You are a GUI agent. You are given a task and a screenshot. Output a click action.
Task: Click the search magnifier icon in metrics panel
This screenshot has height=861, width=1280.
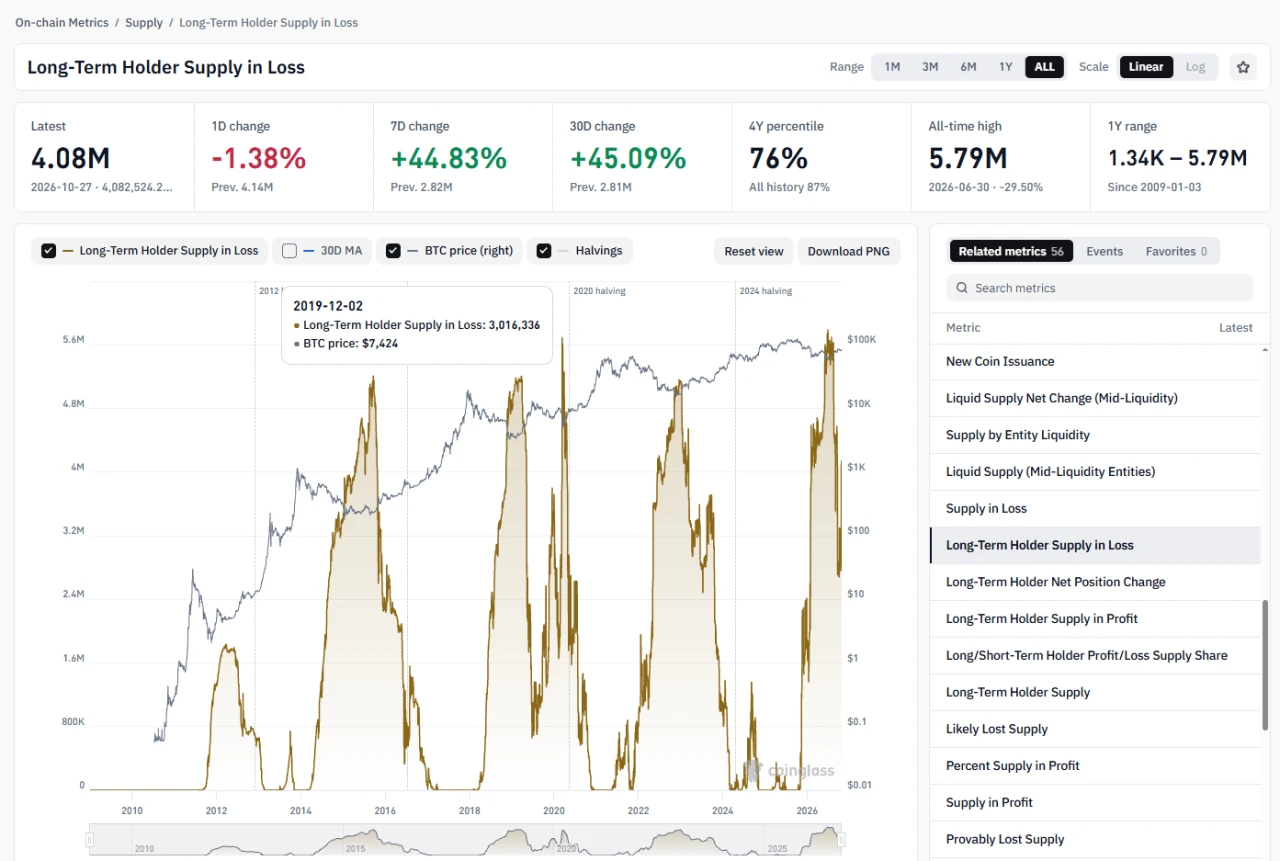tap(962, 288)
